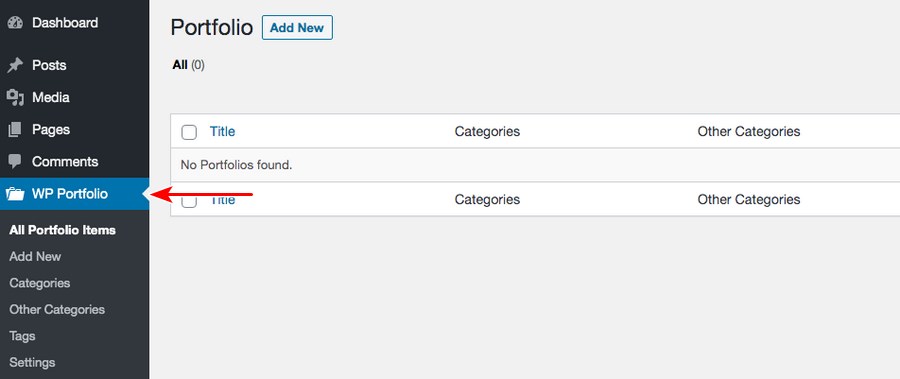
Task: Open All Portfolio Items submenu entry
Action: point(63,230)
